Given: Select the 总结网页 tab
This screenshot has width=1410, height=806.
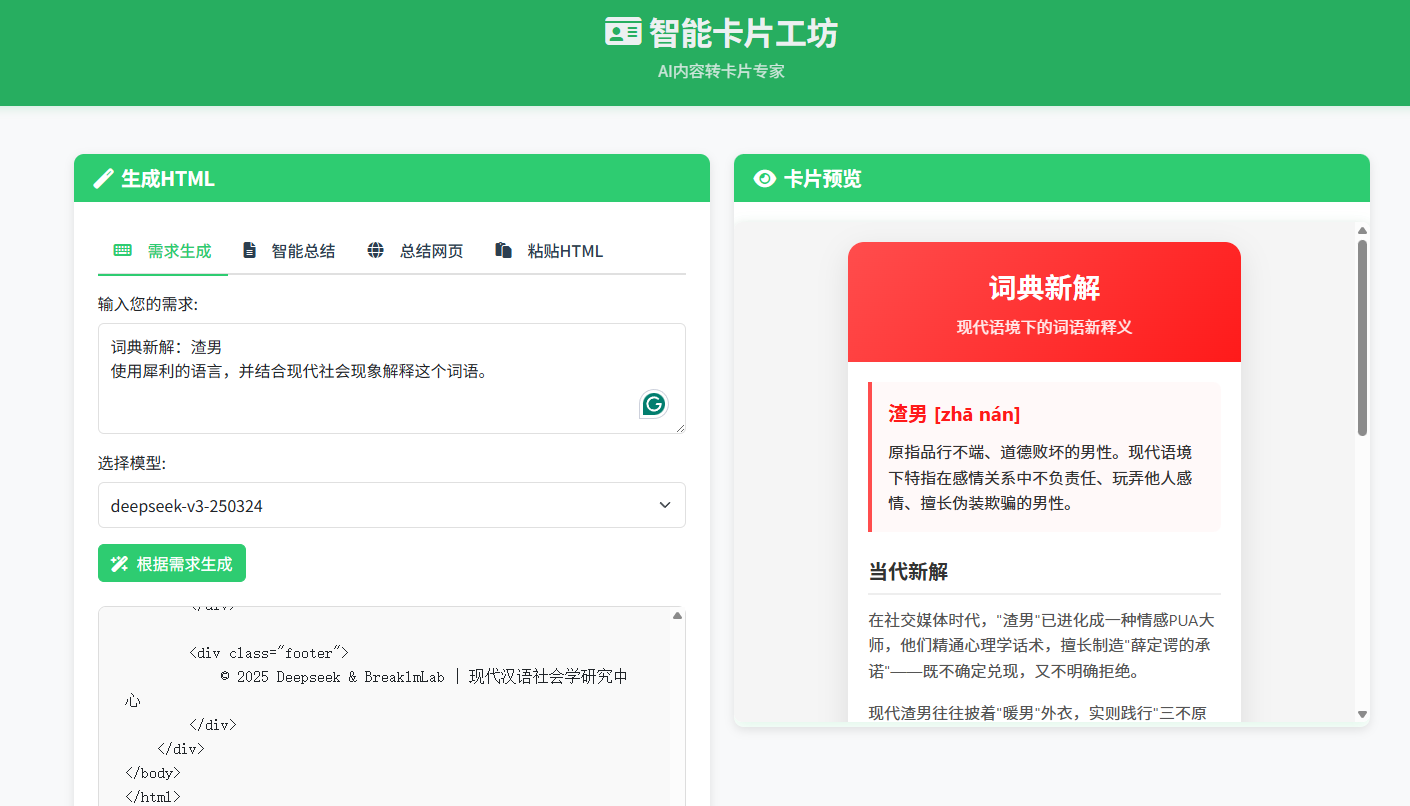Looking at the screenshot, I should (x=430, y=250).
